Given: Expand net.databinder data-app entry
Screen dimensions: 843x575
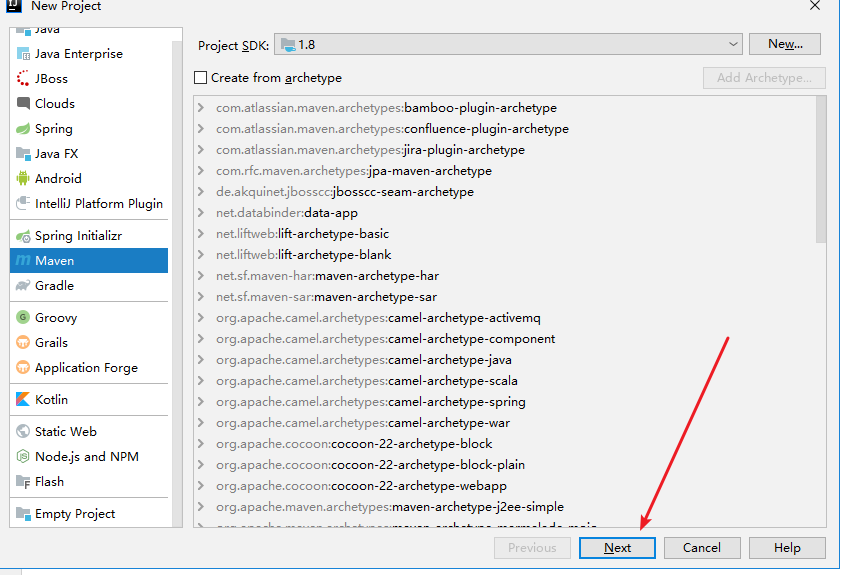Looking at the screenshot, I should (x=201, y=212).
